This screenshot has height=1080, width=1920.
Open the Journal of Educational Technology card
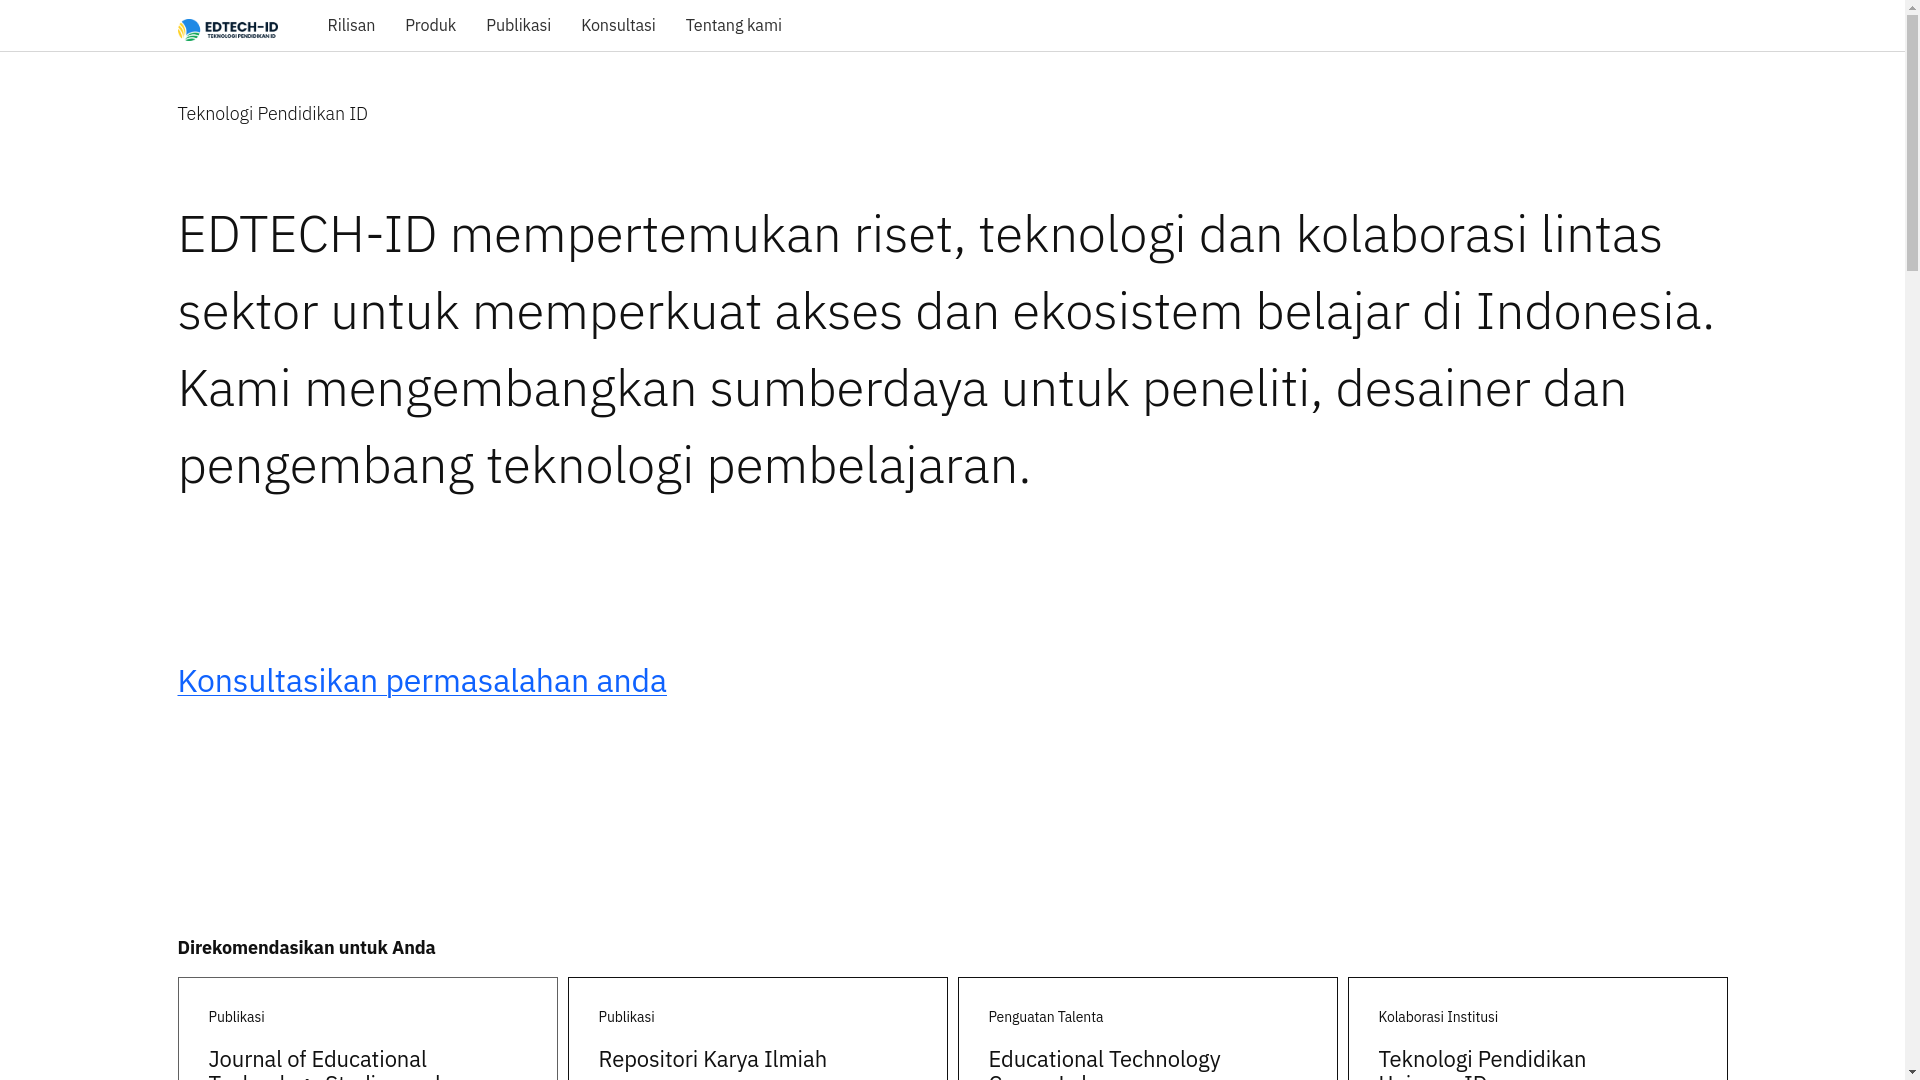[x=368, y=1029]
